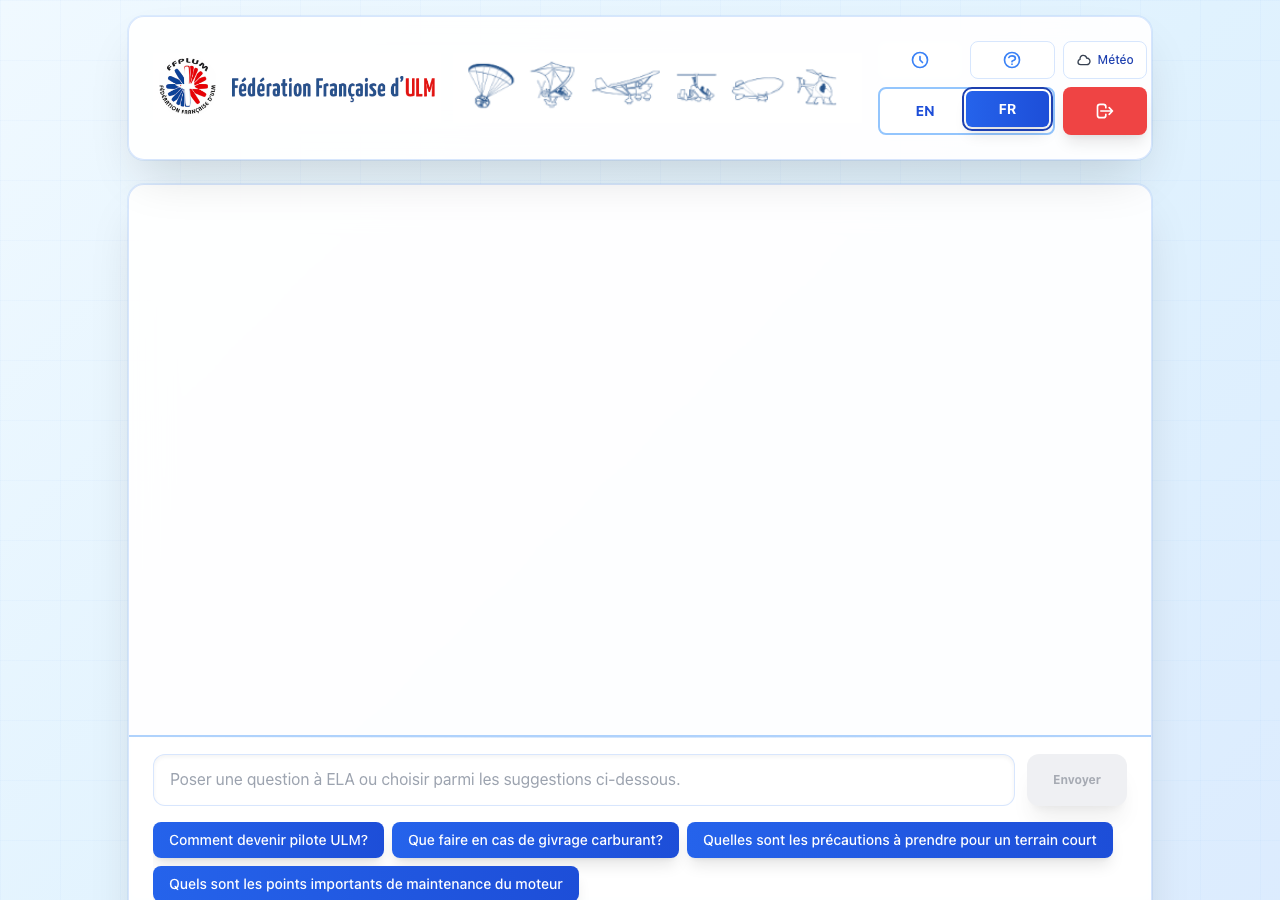Select the FR language option
The height and width of the screenshot is (900, 1280).
(x=1007, y=110)
